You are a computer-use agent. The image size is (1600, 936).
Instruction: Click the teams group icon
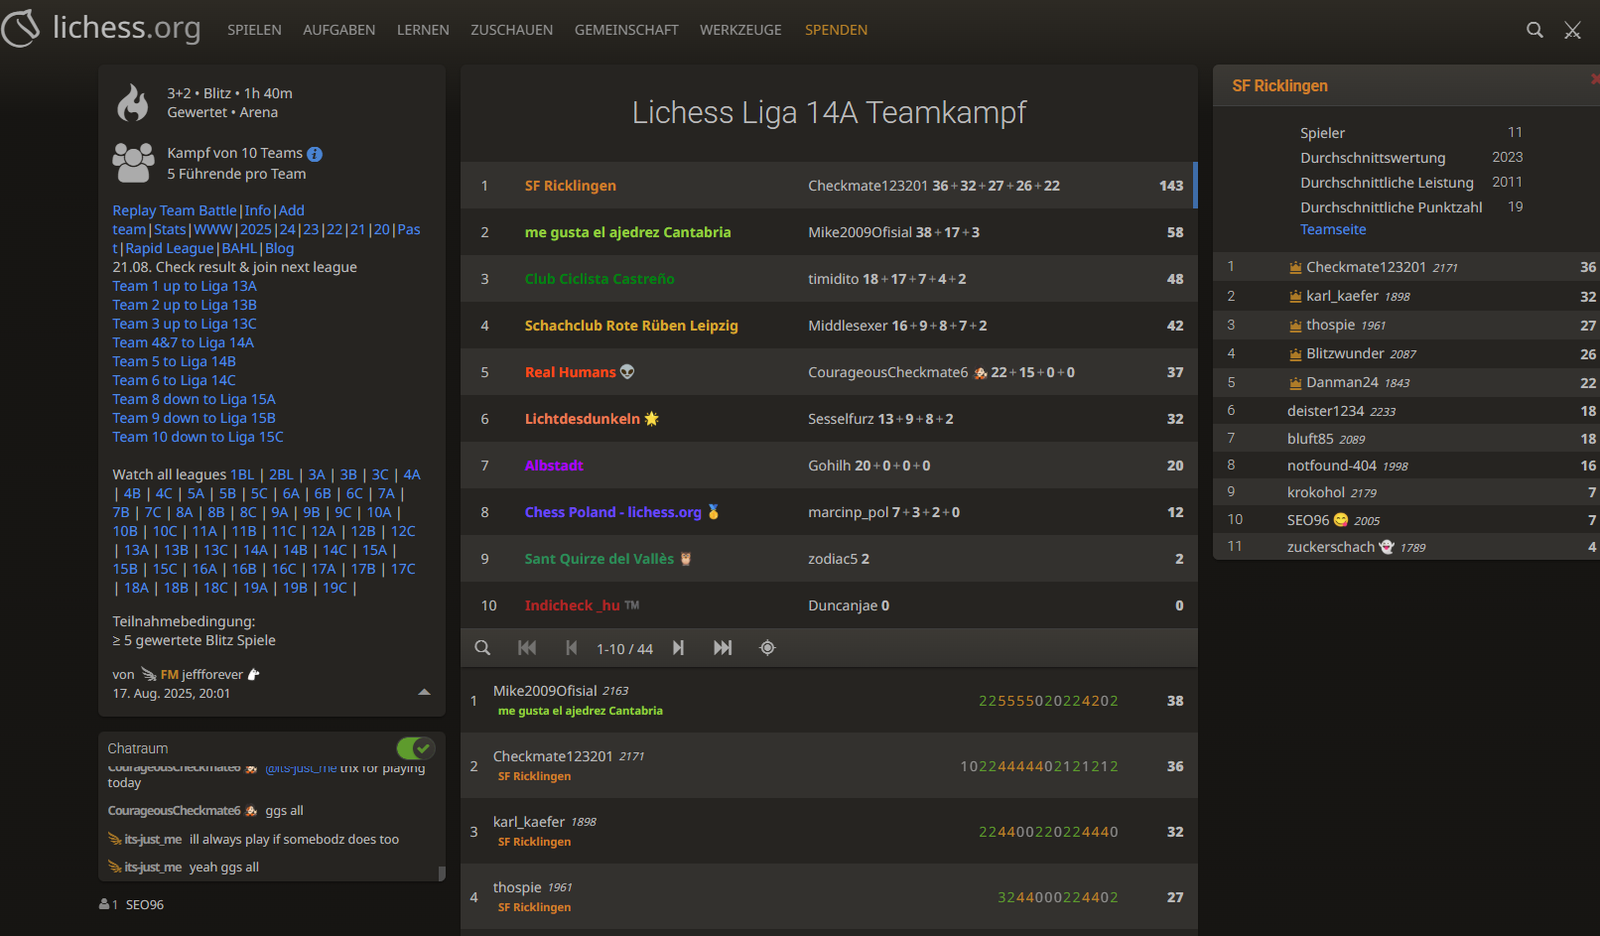pyautogui.click(x=133, y=162)
